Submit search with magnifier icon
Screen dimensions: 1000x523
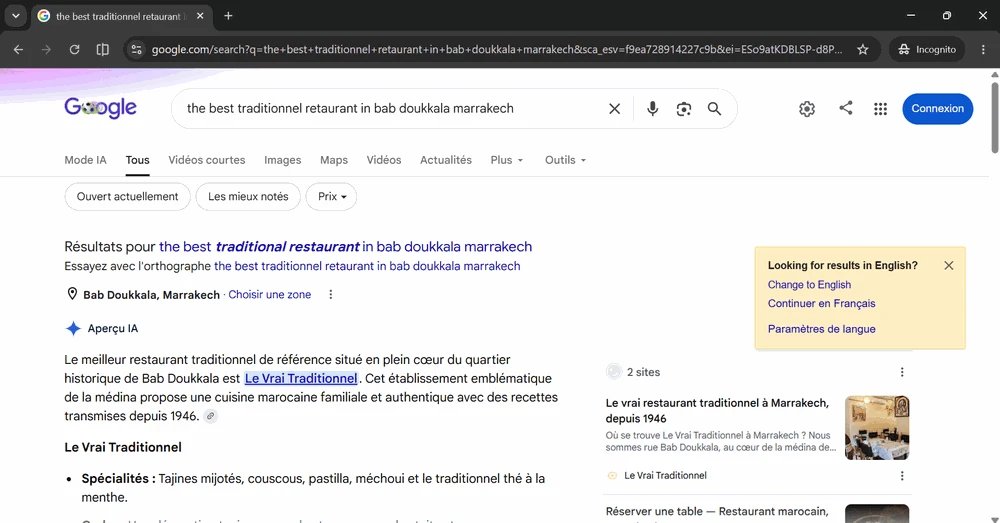pos(714,108)
